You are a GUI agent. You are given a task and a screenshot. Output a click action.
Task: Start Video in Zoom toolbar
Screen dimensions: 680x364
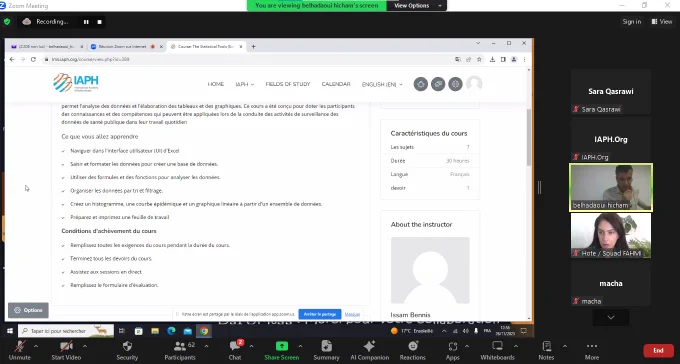66,351
